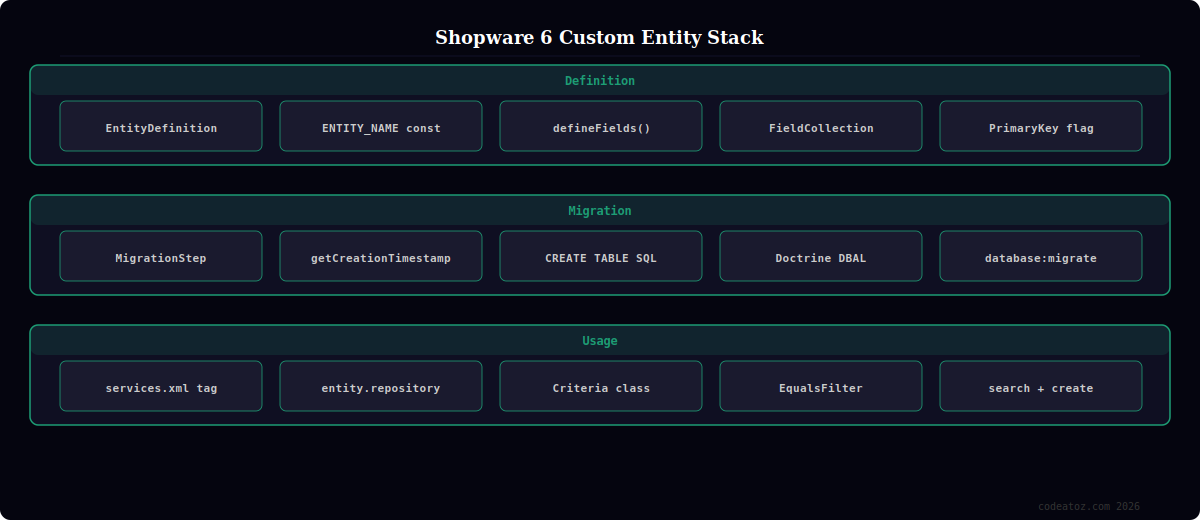Select the CREATE TABLE SQL box
Screen dimensions: 1200x520
(601, 256)
